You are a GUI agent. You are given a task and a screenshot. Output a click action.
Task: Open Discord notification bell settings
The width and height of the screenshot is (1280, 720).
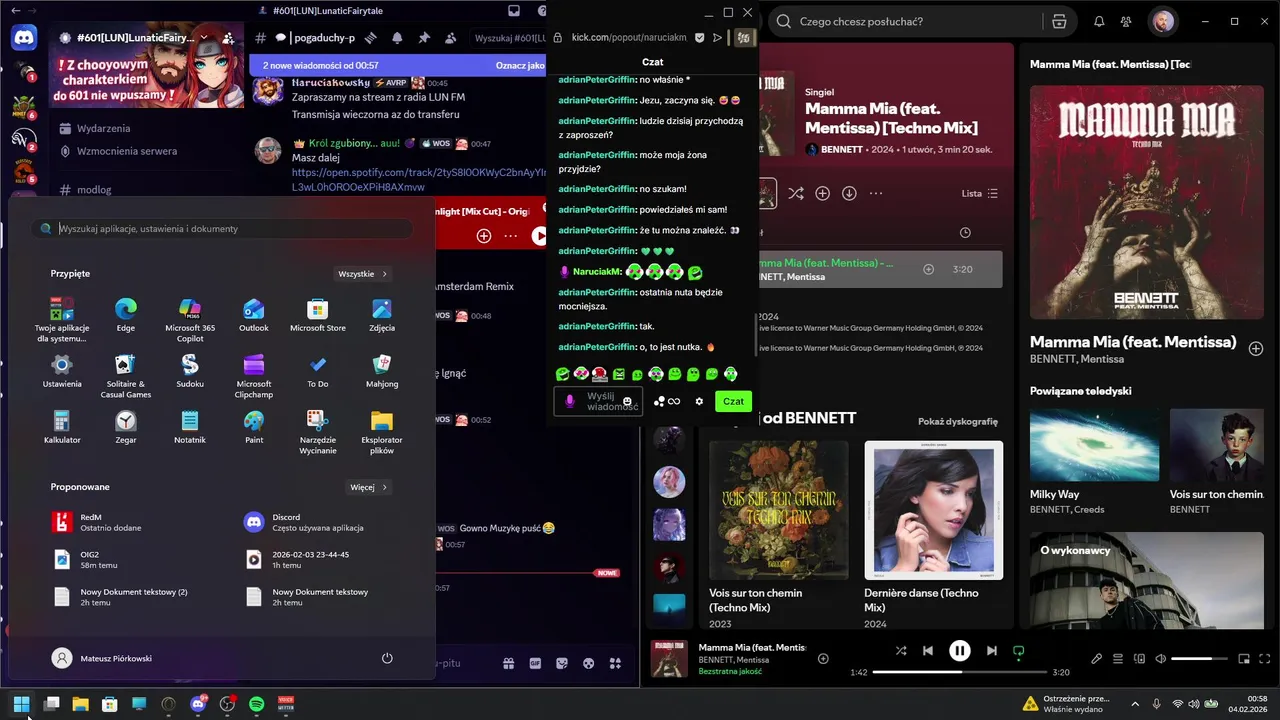397,37
